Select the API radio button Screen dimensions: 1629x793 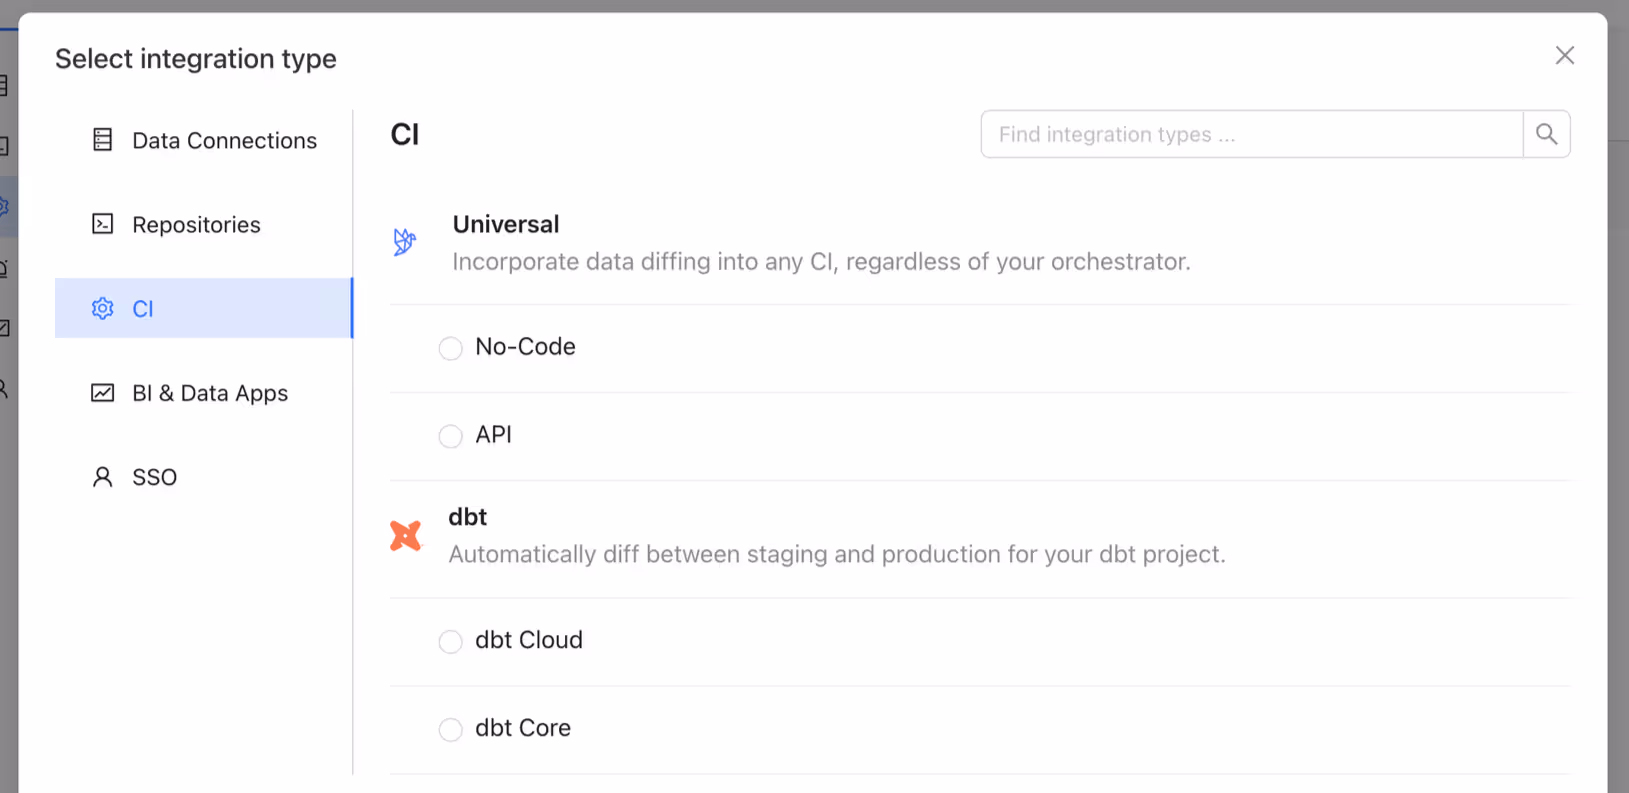click(x=451, y=436)
